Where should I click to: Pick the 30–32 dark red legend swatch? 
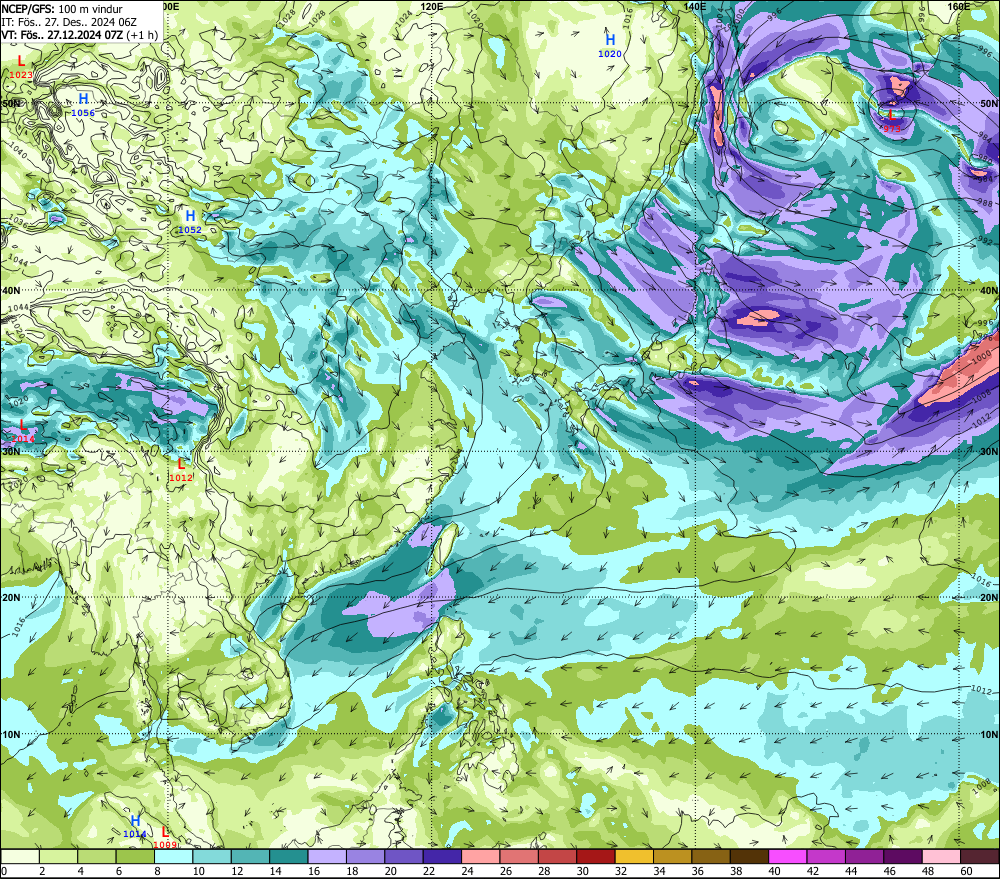596,857
